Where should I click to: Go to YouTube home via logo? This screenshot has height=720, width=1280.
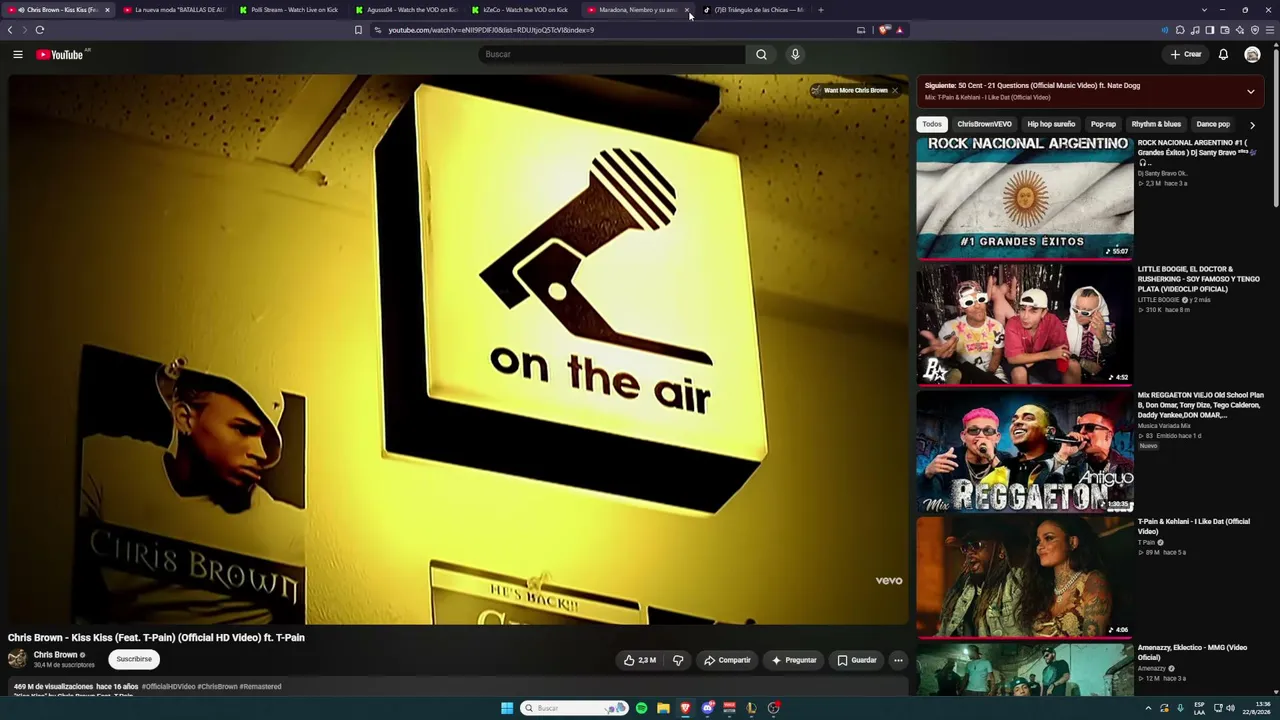click(60, 54)
